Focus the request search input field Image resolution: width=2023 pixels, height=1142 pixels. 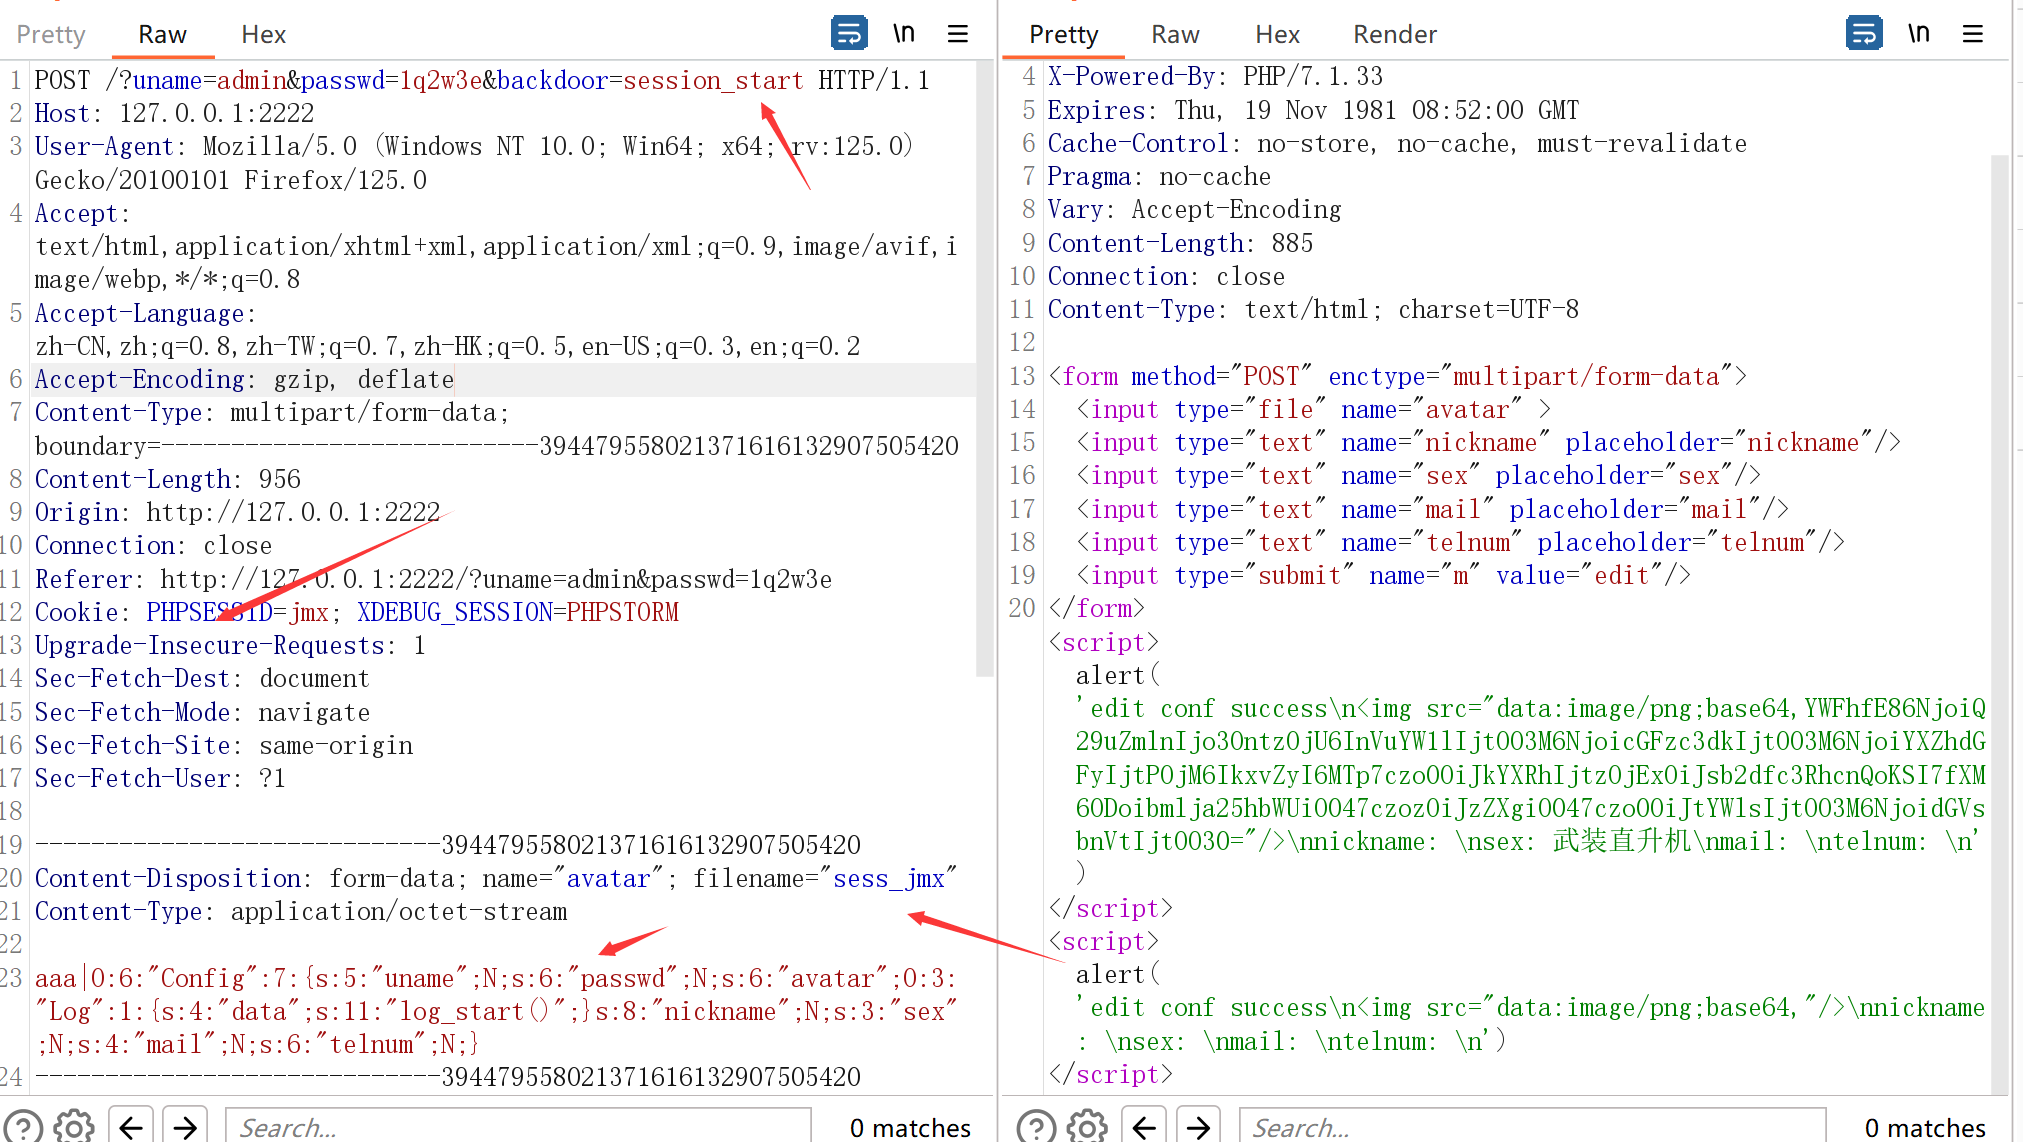tap(518, 1127)
